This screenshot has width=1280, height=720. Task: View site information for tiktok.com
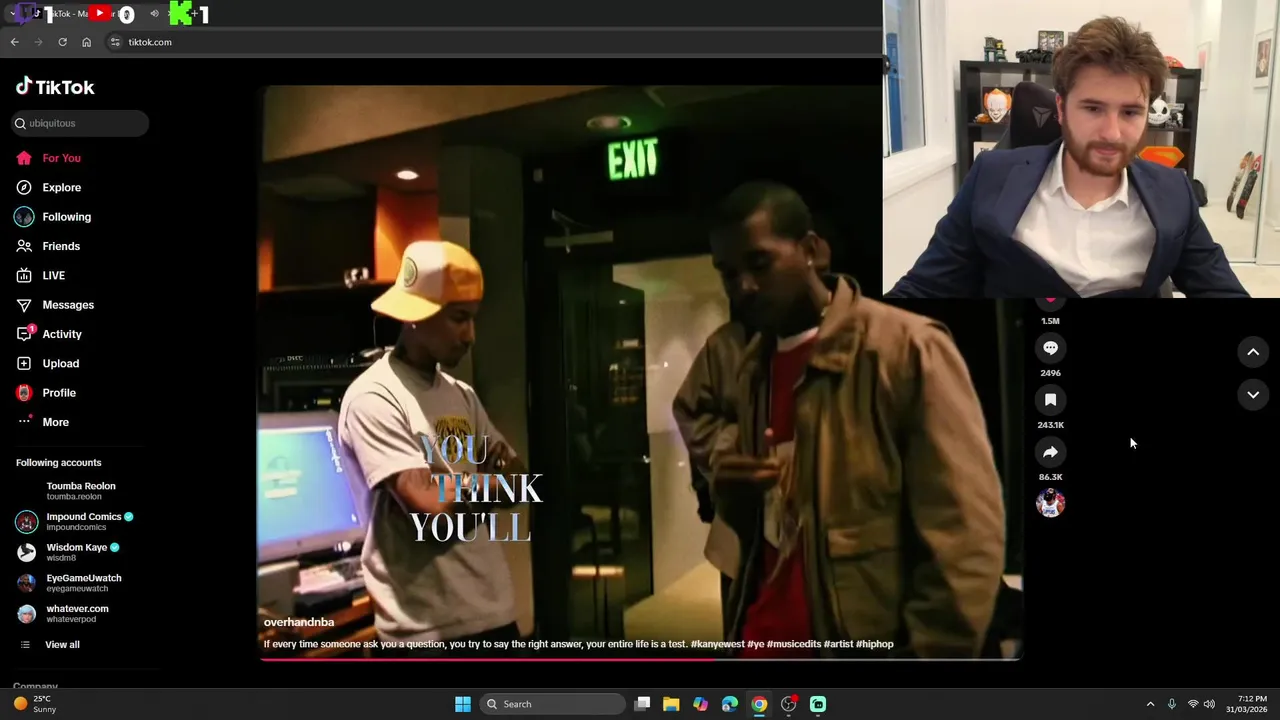tap(115, 42)
